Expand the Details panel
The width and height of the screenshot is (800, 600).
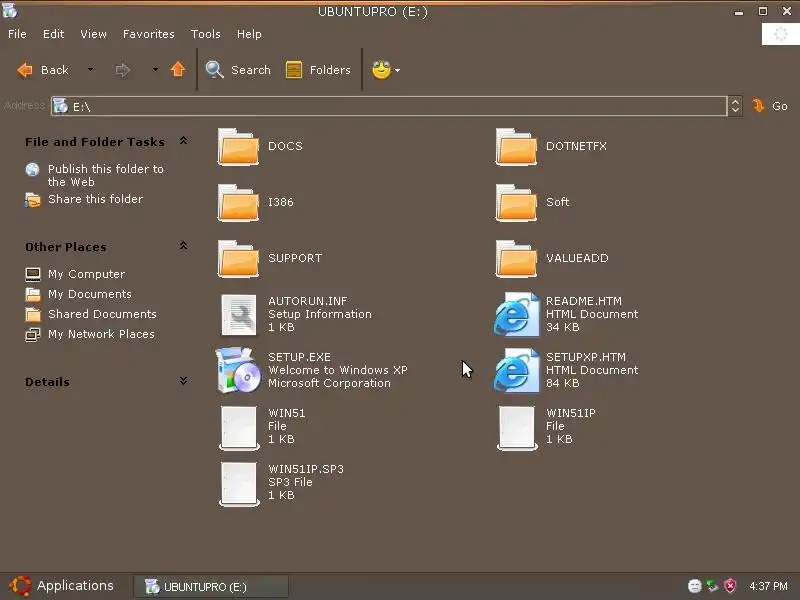coord(183,381)
